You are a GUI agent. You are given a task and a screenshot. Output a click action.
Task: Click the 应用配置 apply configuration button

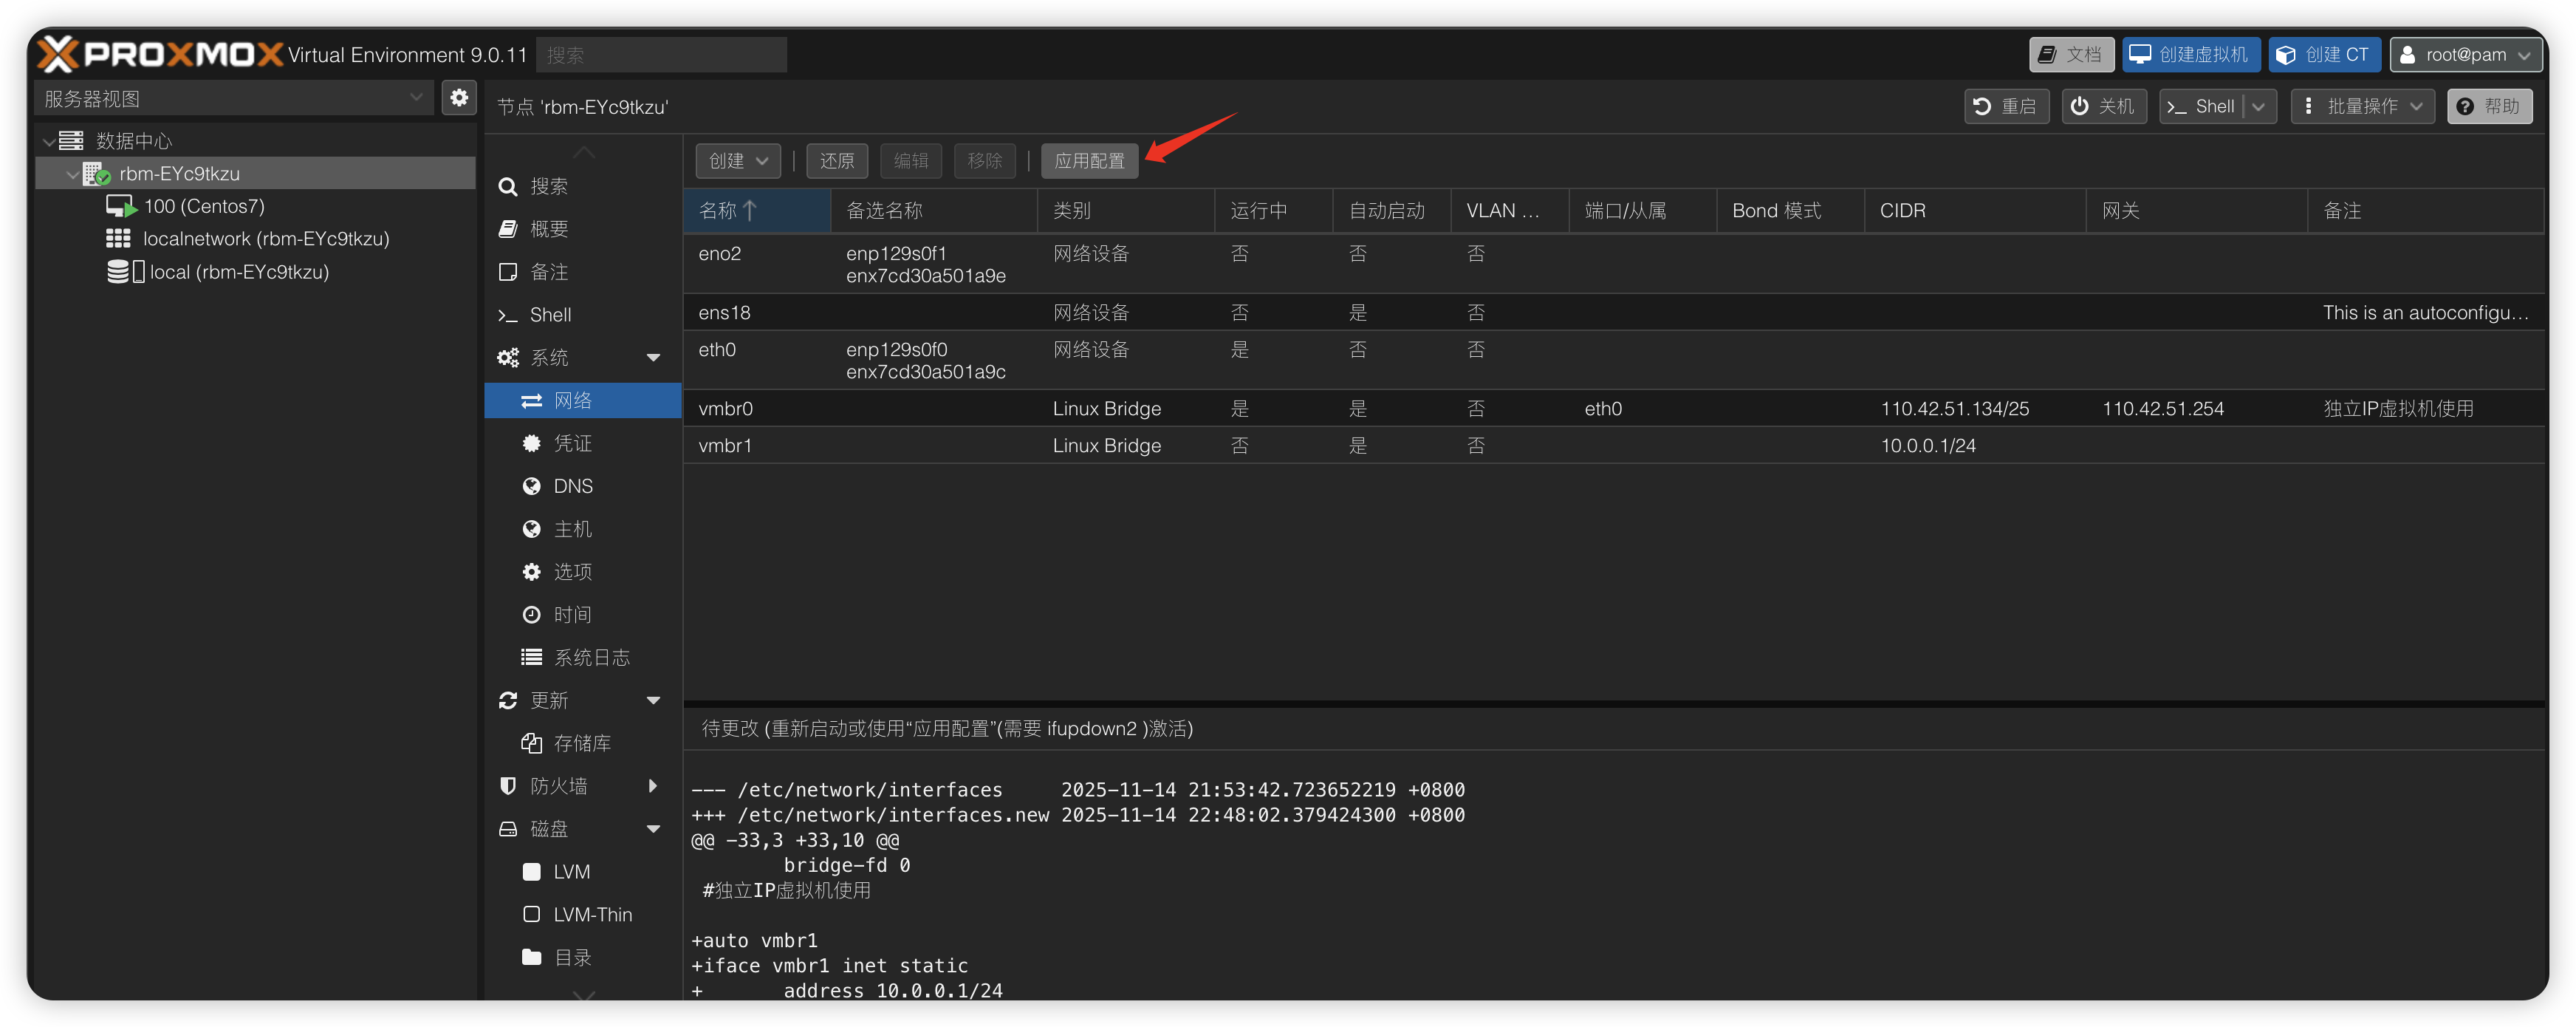point(1089,161)
